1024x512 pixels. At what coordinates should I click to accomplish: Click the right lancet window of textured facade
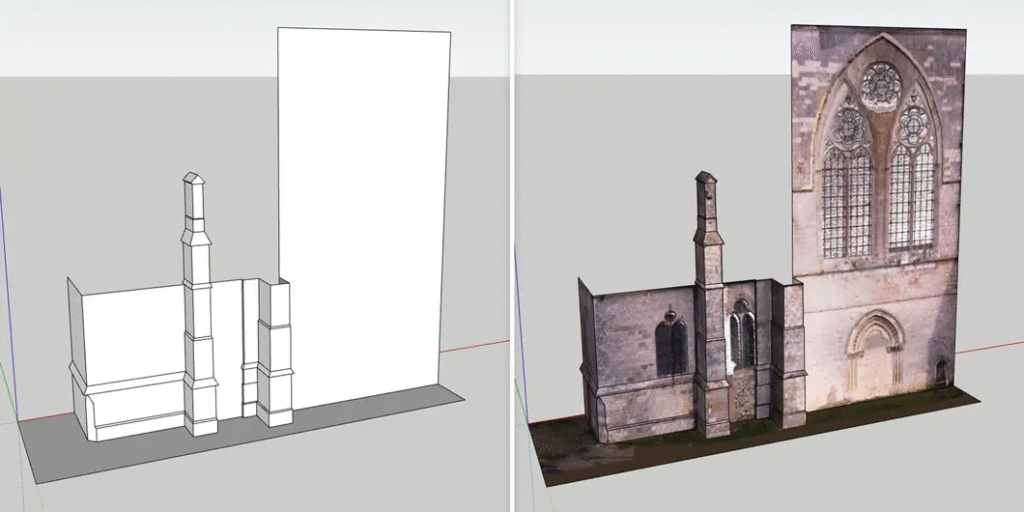click(912, 190)
